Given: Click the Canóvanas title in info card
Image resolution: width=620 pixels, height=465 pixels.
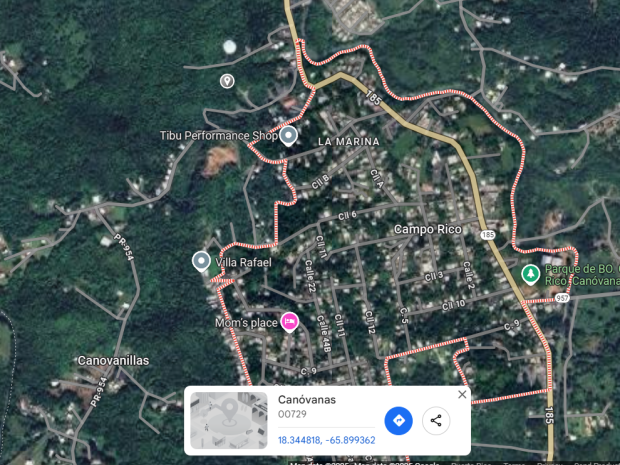Looking at the screenshot, I should pos(307,399).
